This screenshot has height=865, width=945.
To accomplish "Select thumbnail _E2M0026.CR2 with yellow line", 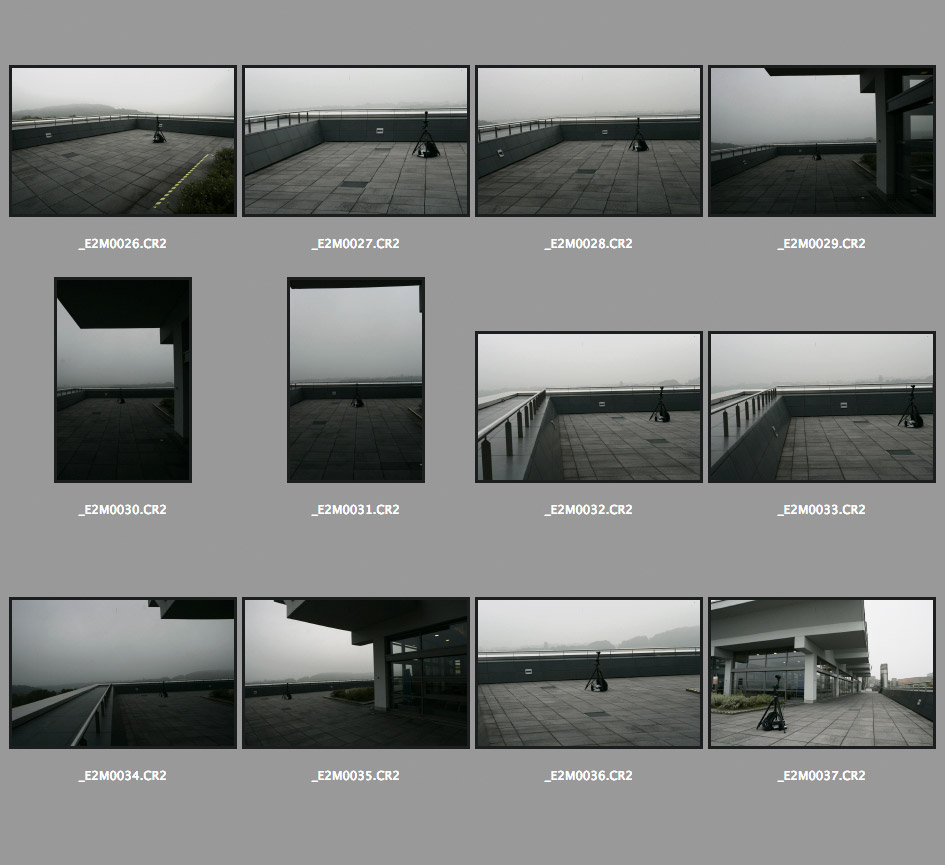I will click(x=122, y=141).
